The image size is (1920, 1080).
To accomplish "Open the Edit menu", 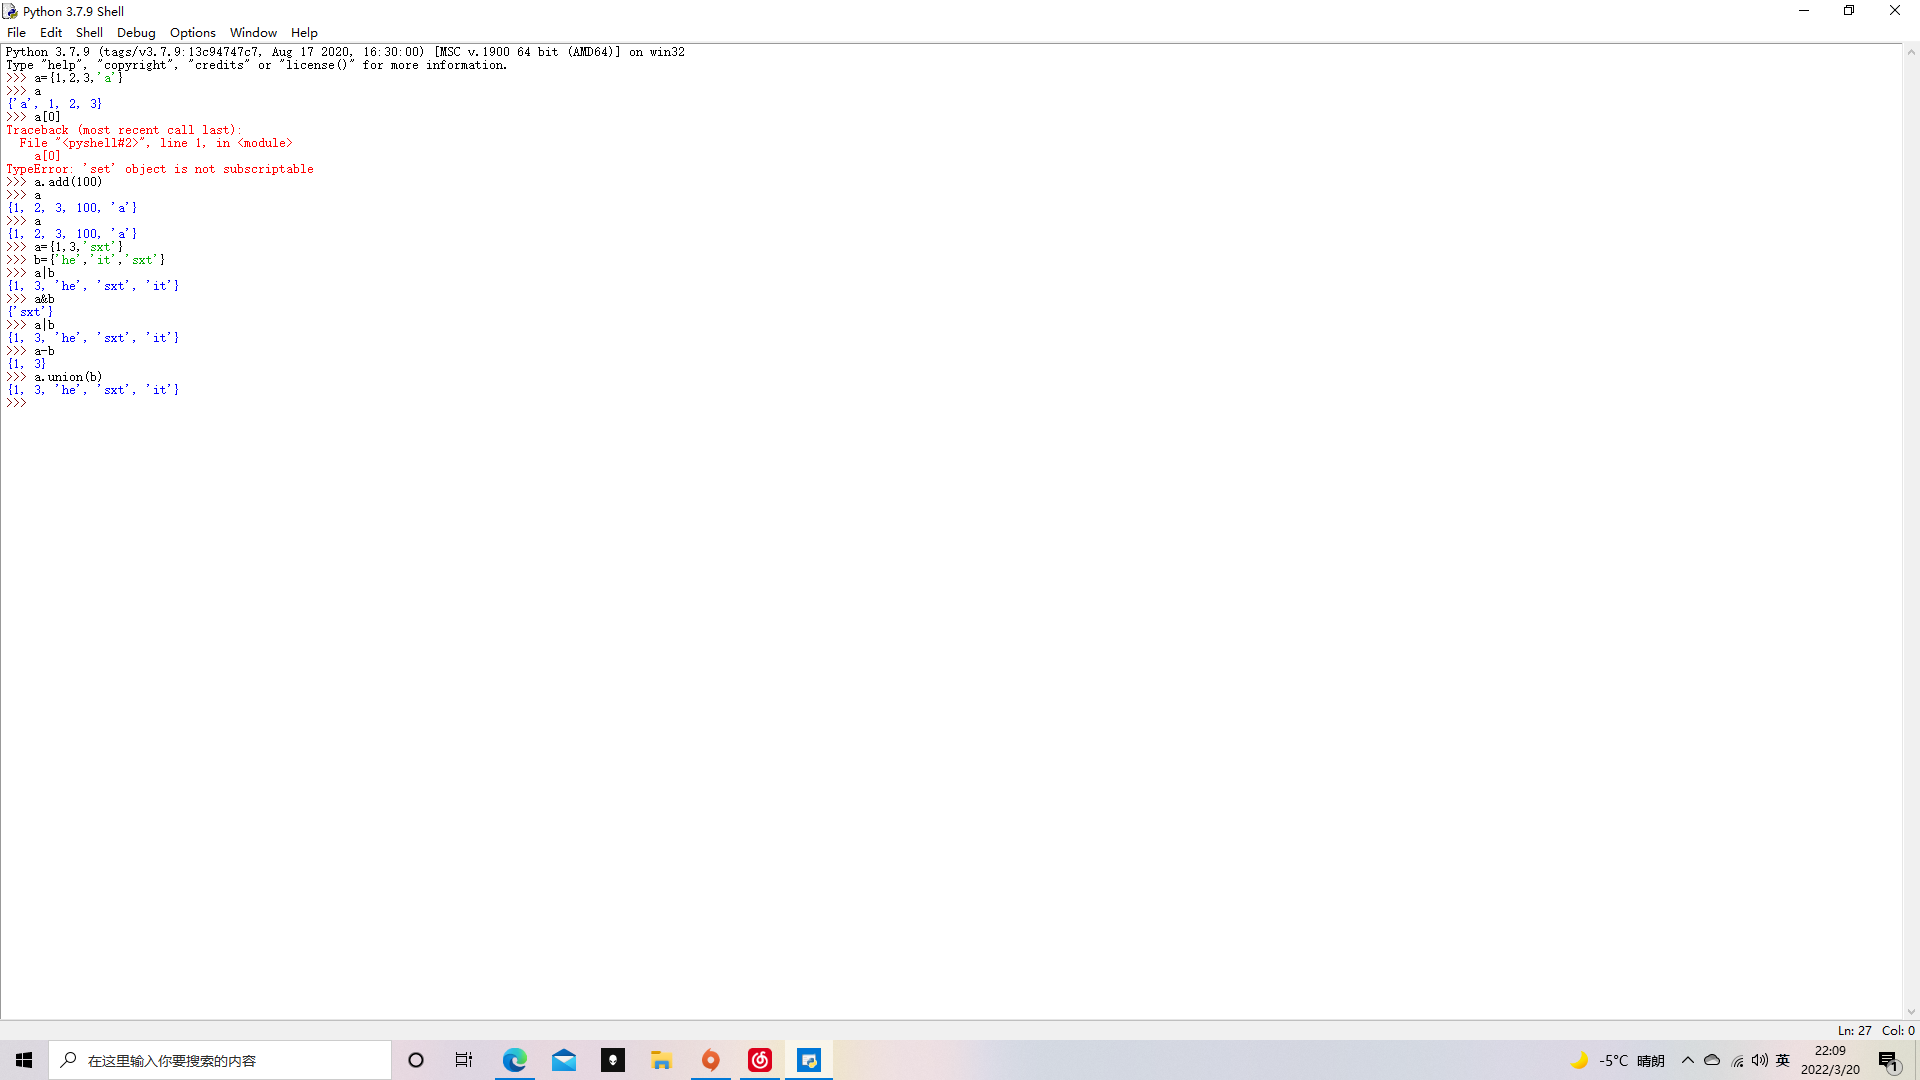I will (51, 32).
